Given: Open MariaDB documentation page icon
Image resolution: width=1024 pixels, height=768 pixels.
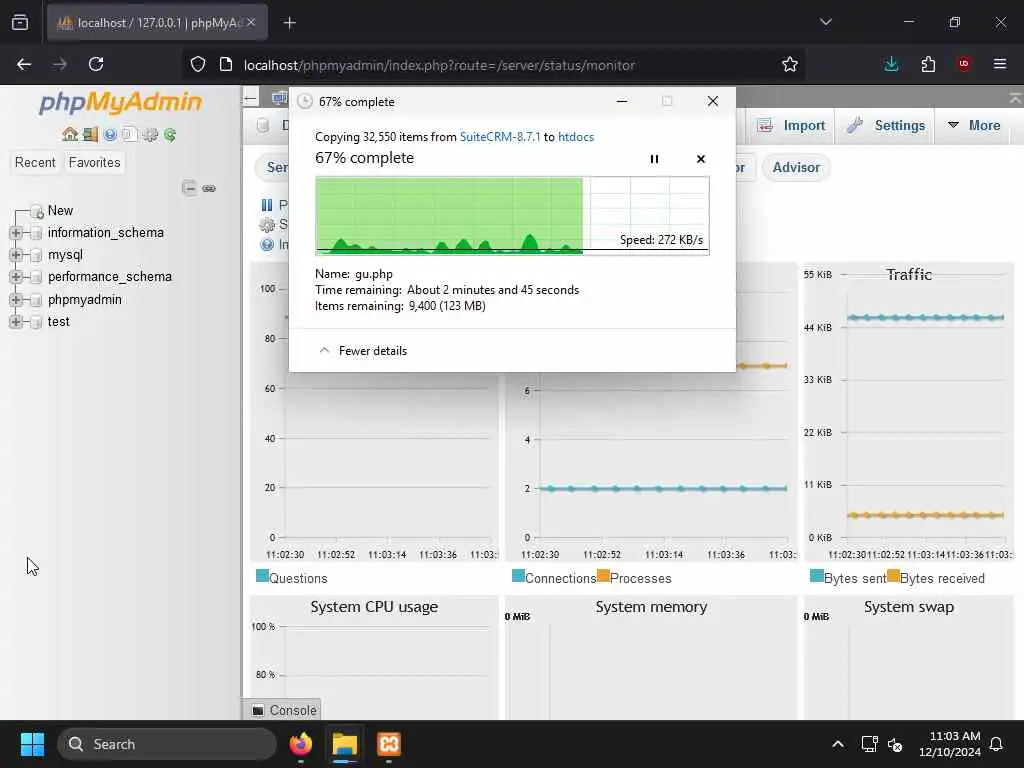Looking at the screenshot, I should coord(129,135).
